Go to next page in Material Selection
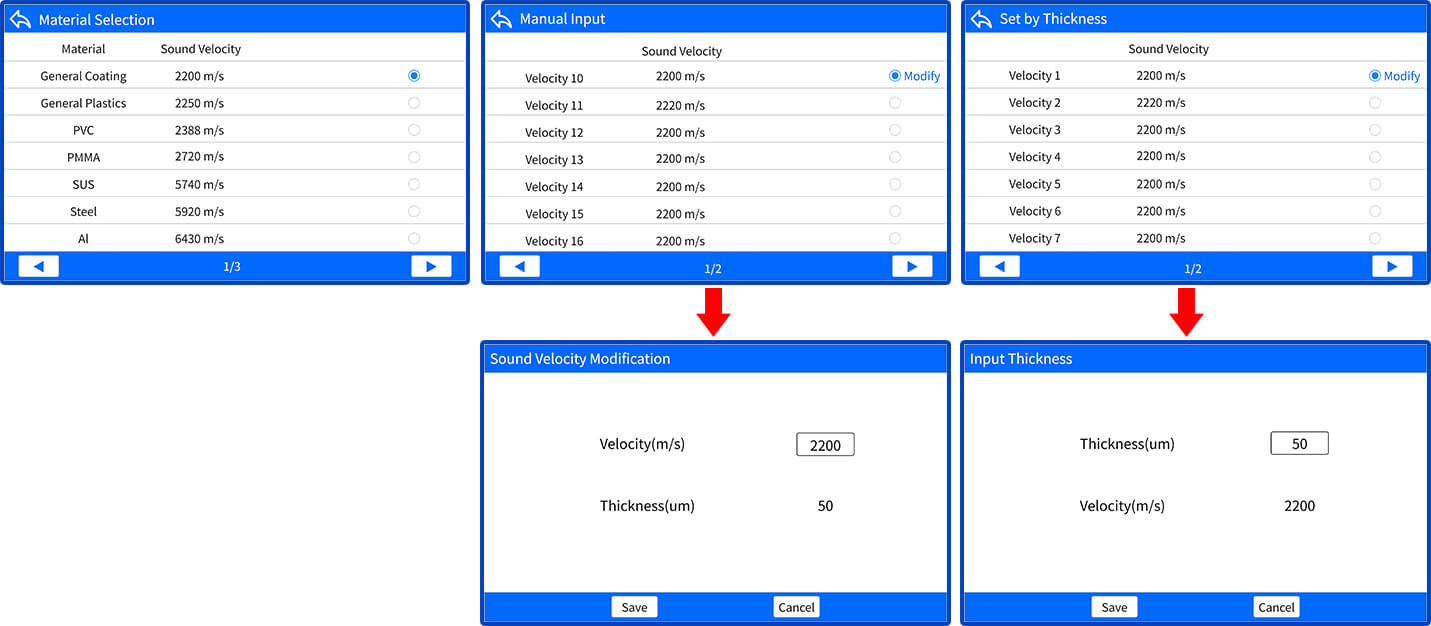The image size is (1431, 626). pos(431,266)
